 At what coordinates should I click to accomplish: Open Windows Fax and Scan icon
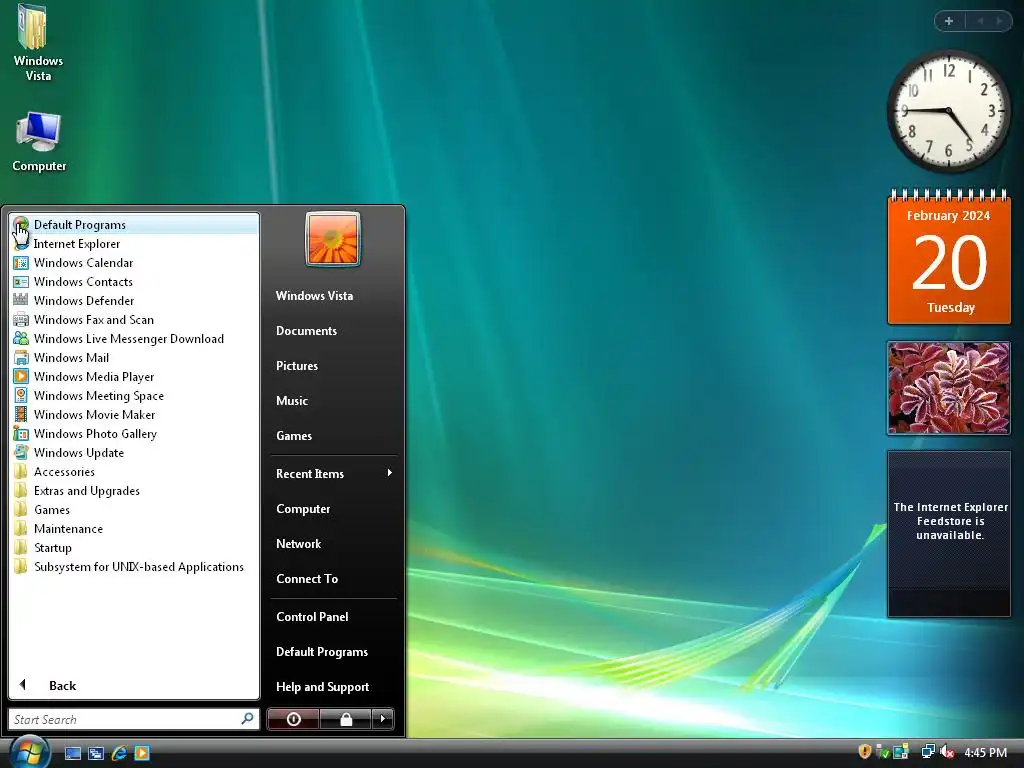pyautogui.click(x=21, y=319)
